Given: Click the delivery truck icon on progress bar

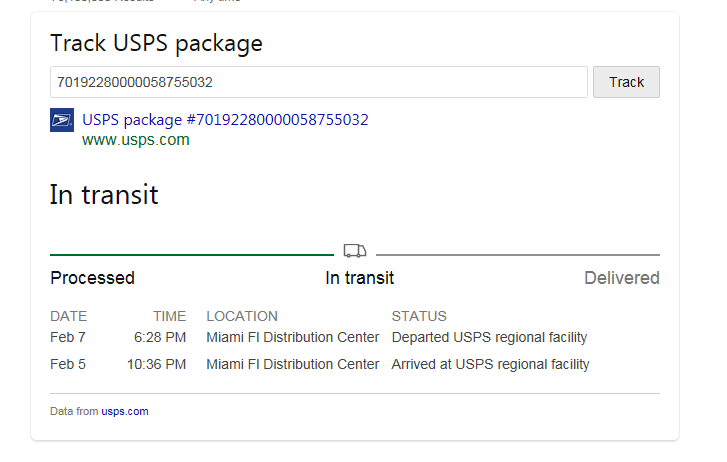Looking at the screenshot, I should pos(355,251).
